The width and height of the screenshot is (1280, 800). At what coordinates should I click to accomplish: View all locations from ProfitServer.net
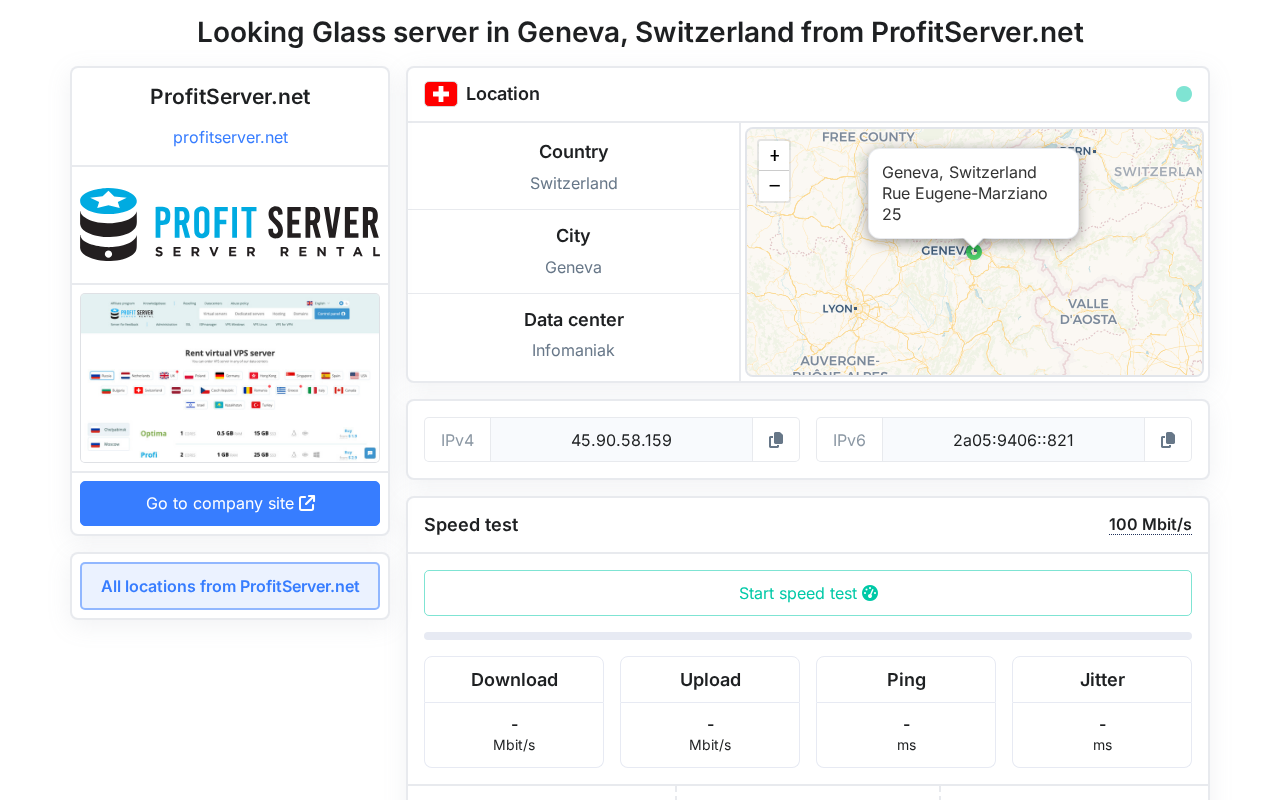pos(230,586)
